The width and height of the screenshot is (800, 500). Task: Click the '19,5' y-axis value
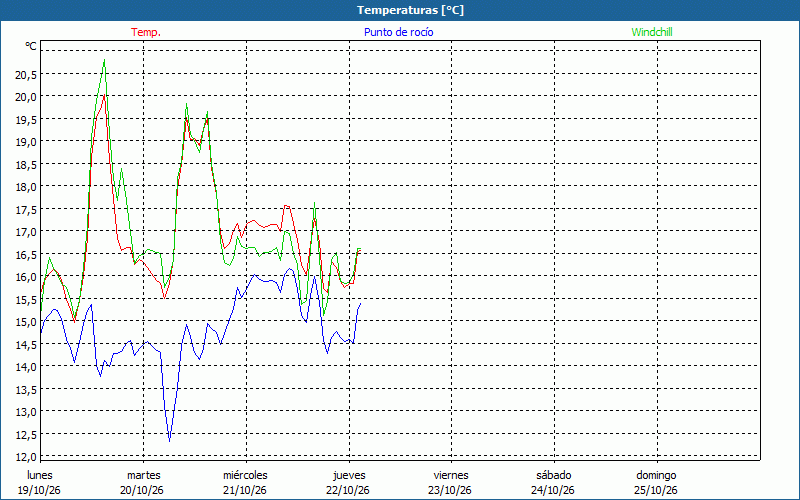(26, 119)
